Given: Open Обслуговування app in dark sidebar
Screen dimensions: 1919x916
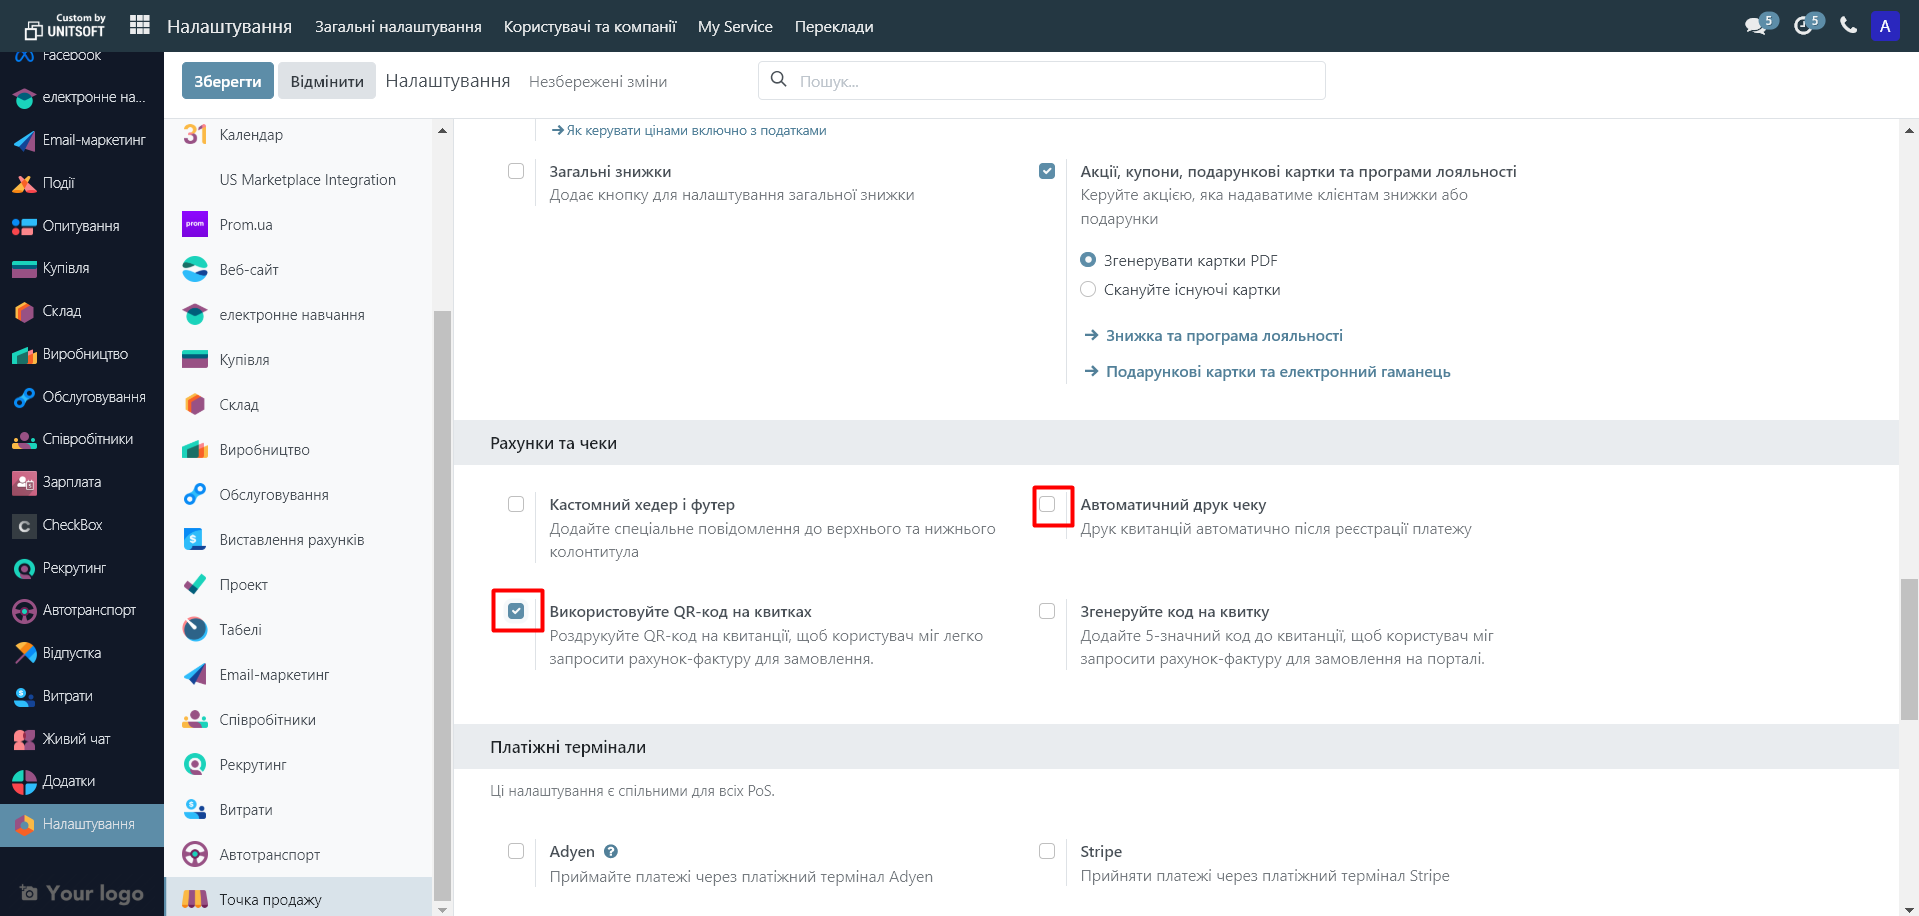Looking at the screenshot, I should (82, 397).
